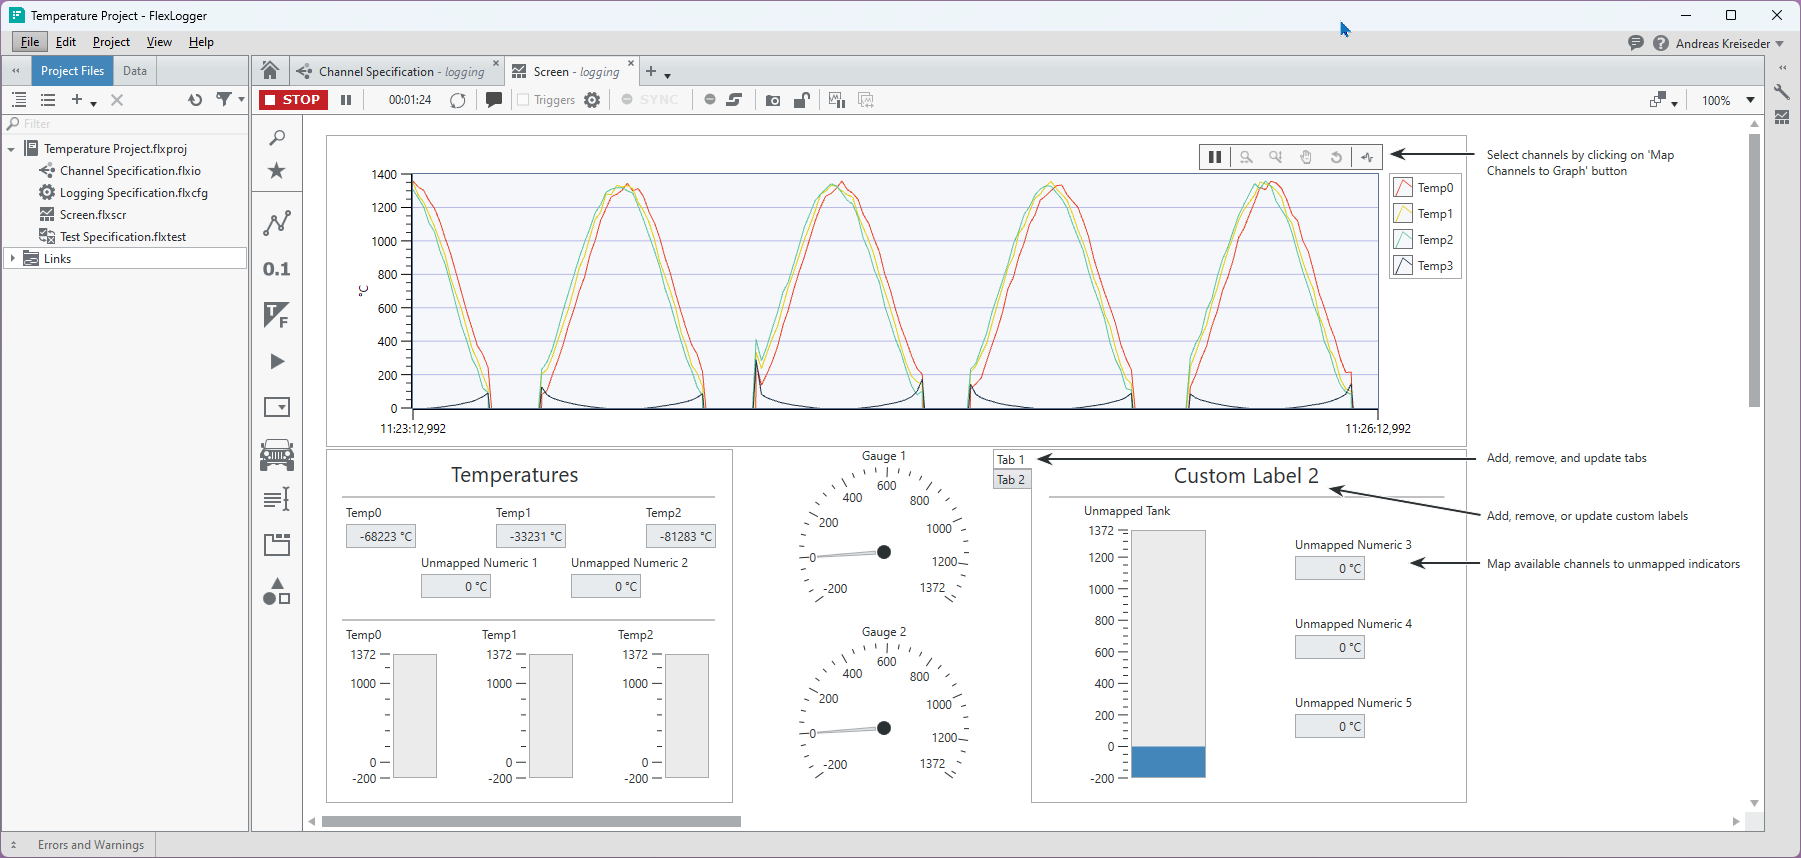Collapse the Temperature Project.flxproj node
This screenshot has height=858, width=1801.
click(11, 149)
